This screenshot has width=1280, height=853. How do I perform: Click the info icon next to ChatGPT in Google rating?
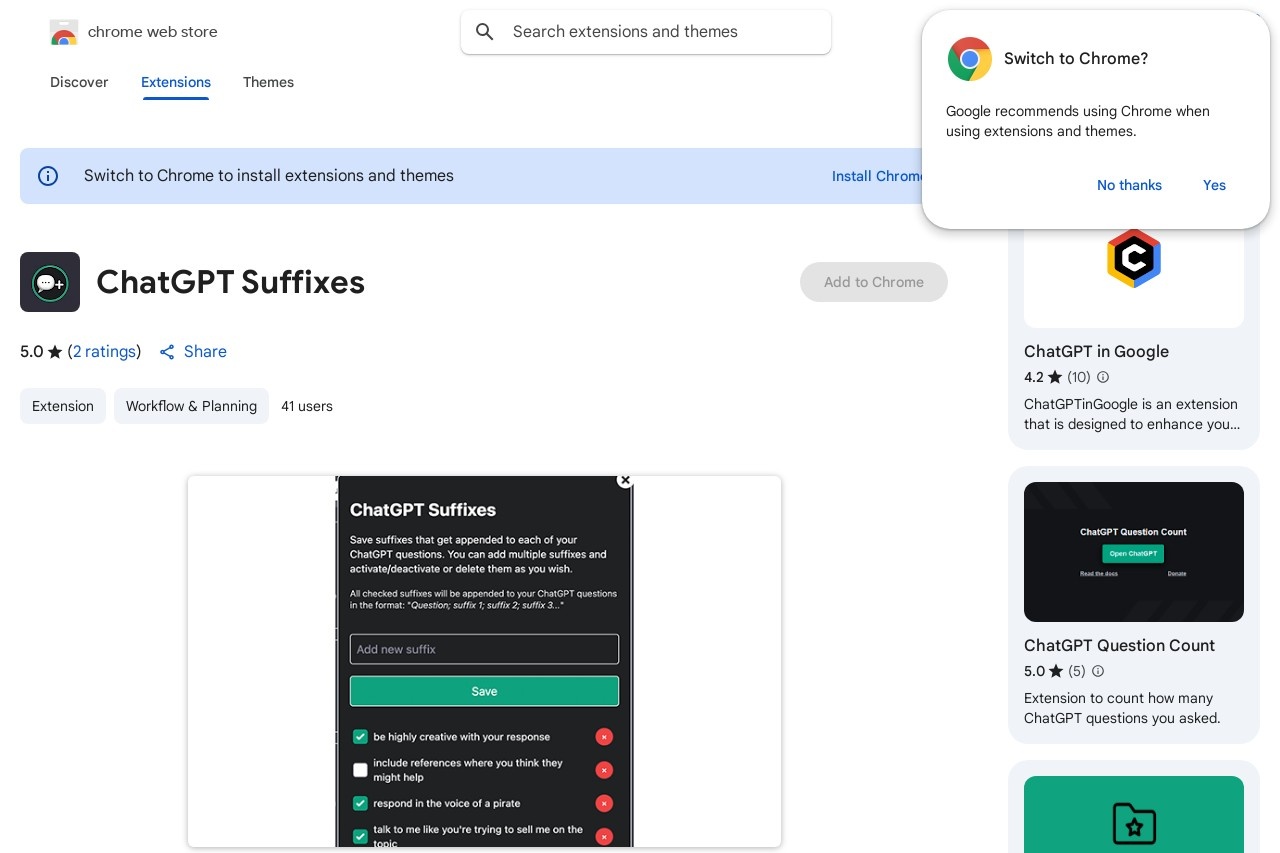[1103, 377]
